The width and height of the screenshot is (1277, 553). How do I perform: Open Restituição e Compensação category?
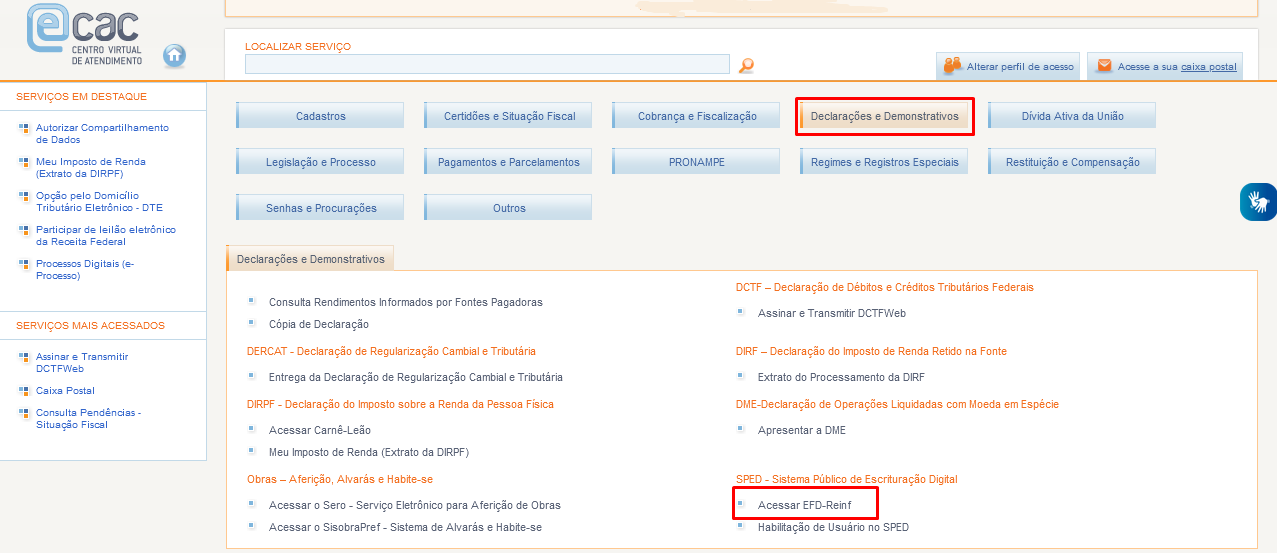(1072, 162)
